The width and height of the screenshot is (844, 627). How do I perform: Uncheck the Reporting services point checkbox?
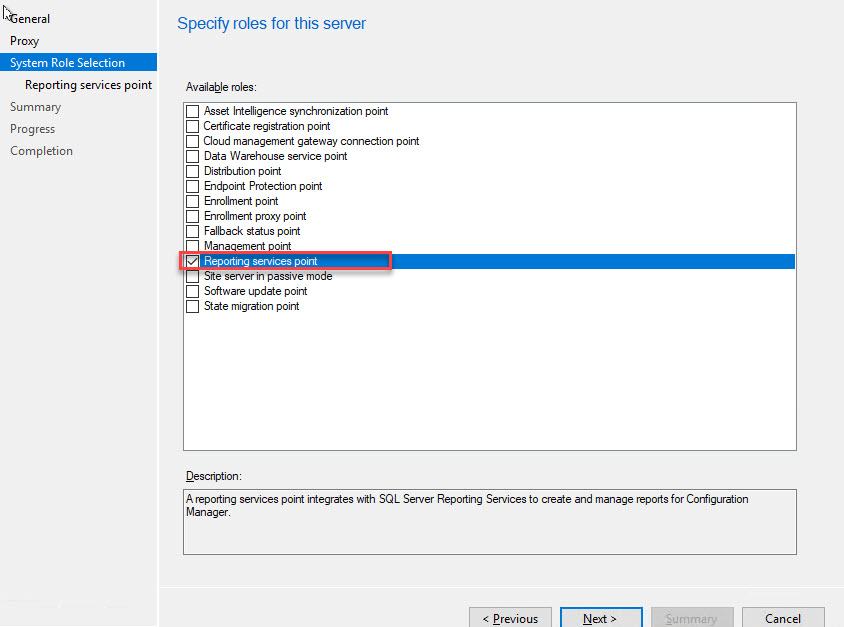point(193,261)
